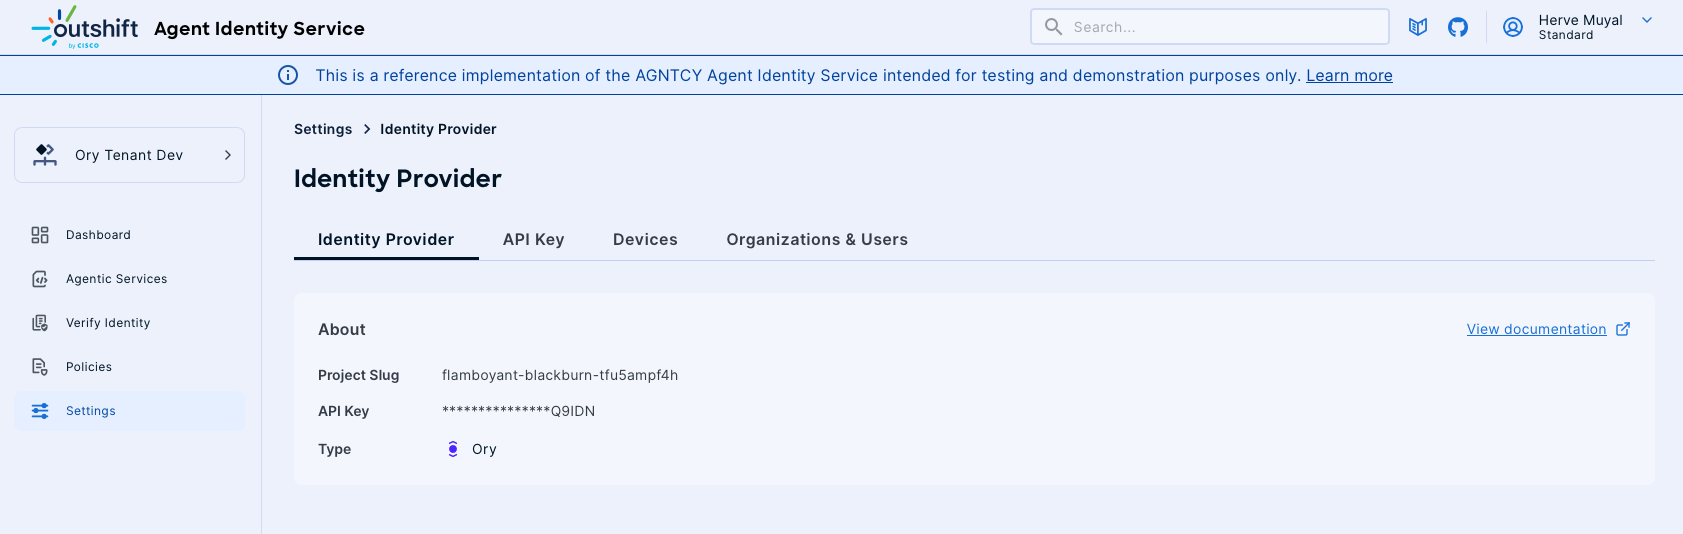Screen dimensions: 1683x534
Task: Click the breadcrumb chevron separator
Action: 367,129
